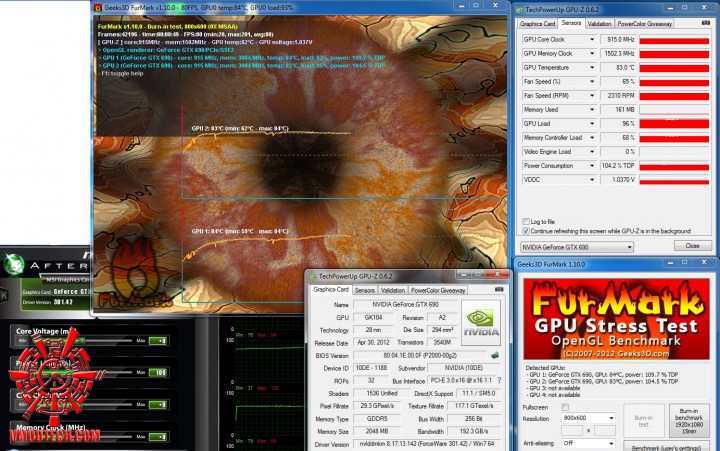Image resolution: width=720 pixels, height=451 pixels.
Task: Click the GPU-Z Sensors window title bar icon
Action: click(x=519, y=9)
